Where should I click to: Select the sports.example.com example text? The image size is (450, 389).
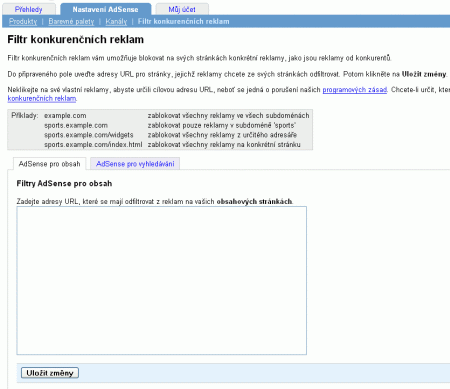pos(76,125)
